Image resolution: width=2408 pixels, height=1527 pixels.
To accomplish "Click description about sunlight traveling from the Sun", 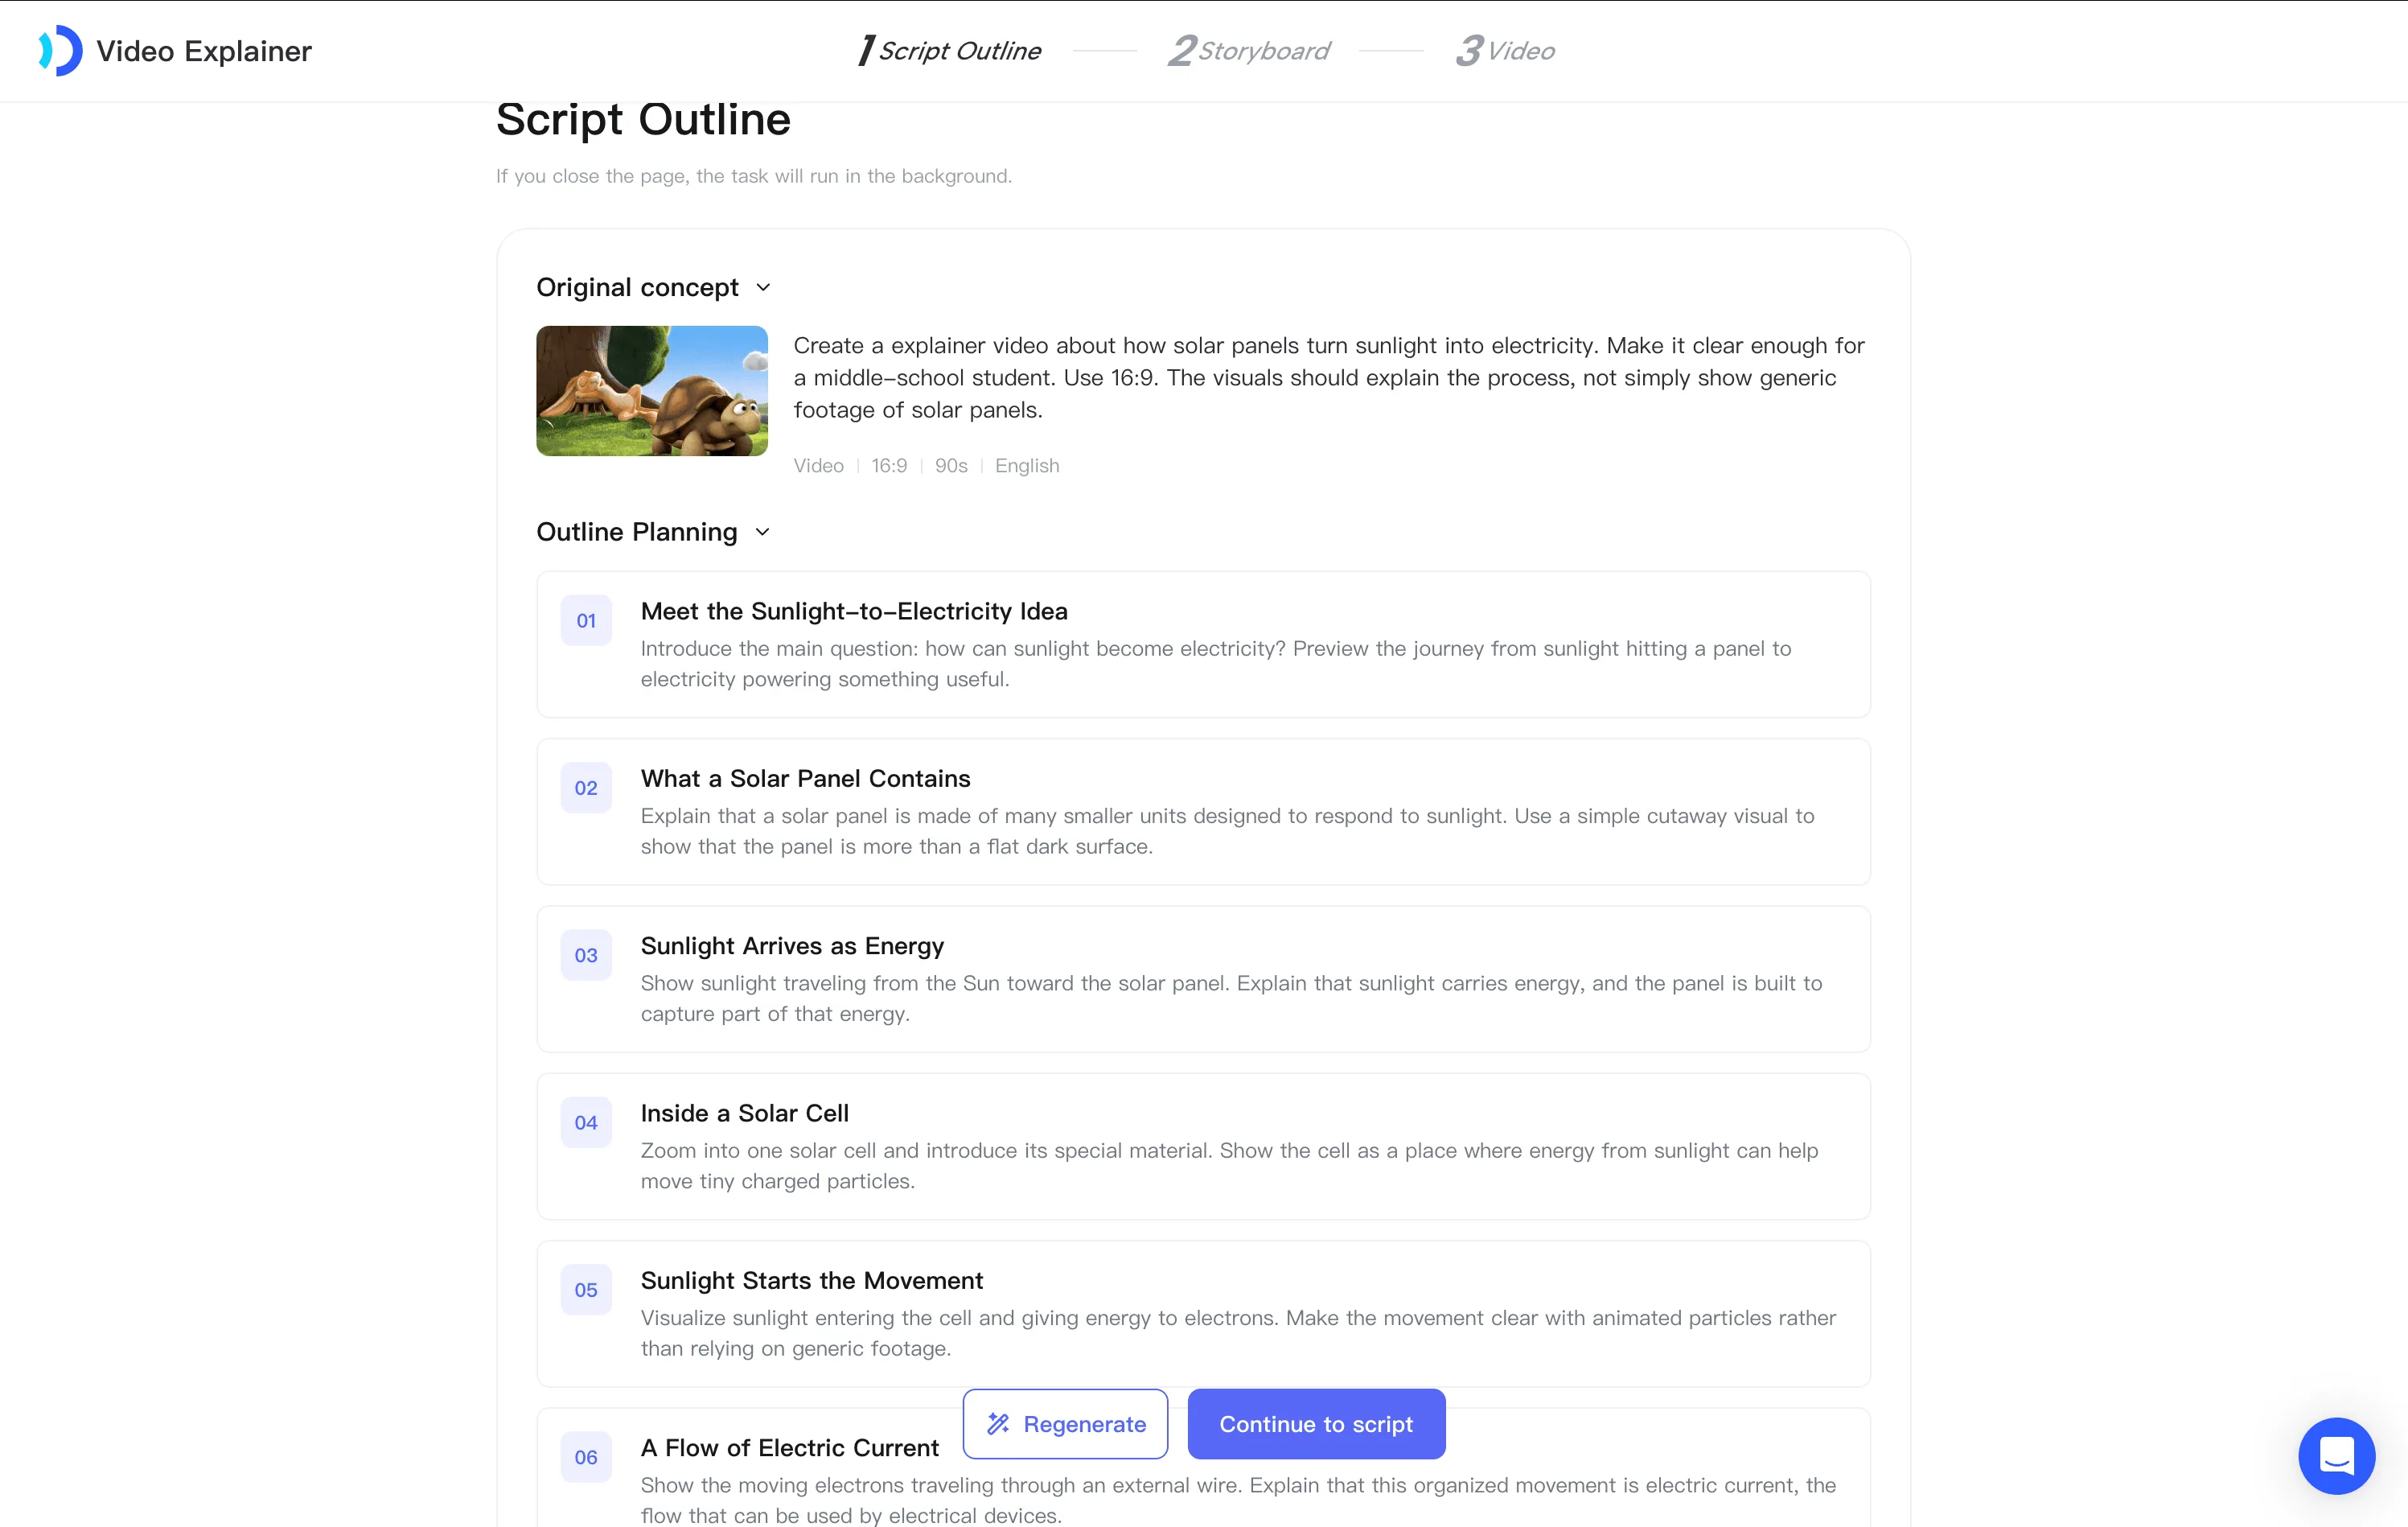I will [x=1231, y=999].
